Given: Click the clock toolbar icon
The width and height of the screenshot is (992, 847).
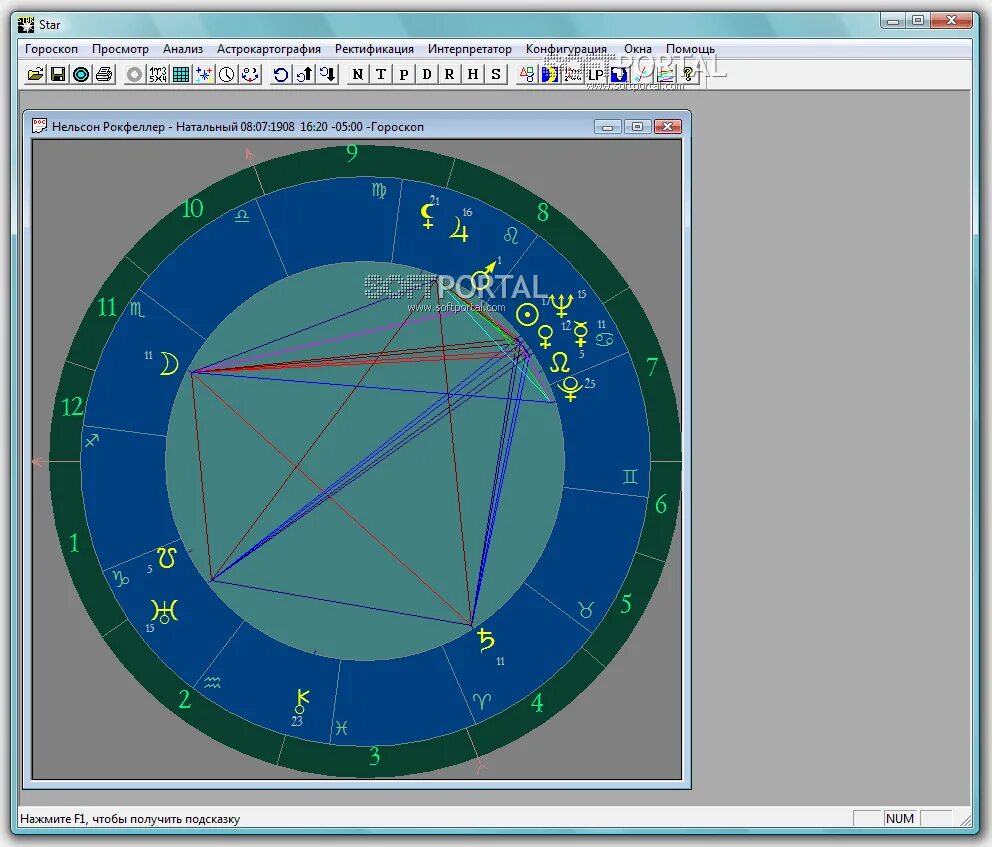Looking at the screenshot, I should coord(226,75).
